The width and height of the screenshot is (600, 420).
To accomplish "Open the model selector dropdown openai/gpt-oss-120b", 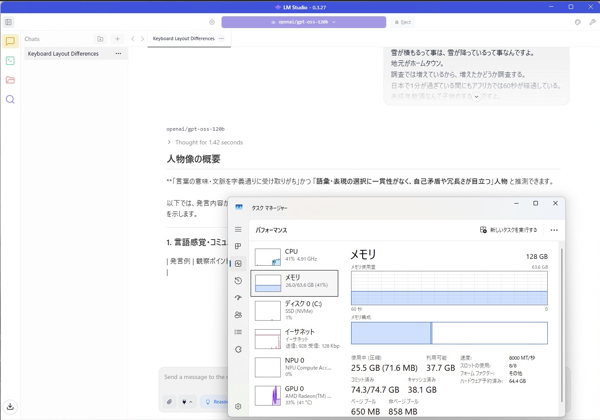I will [303, 22].
